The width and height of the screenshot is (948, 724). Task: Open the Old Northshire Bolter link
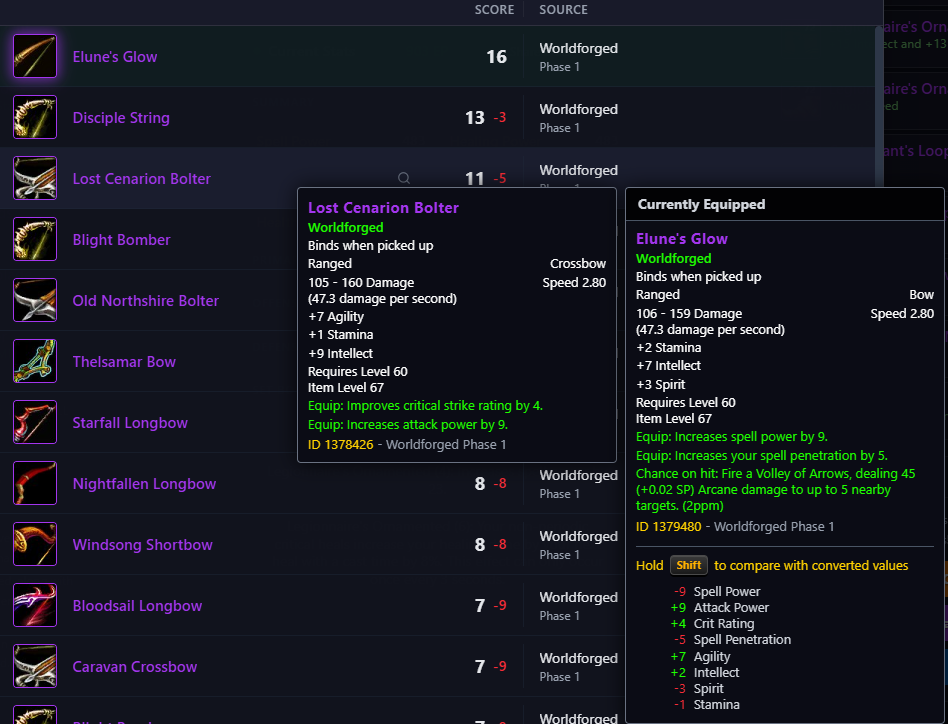pos(146,300)
